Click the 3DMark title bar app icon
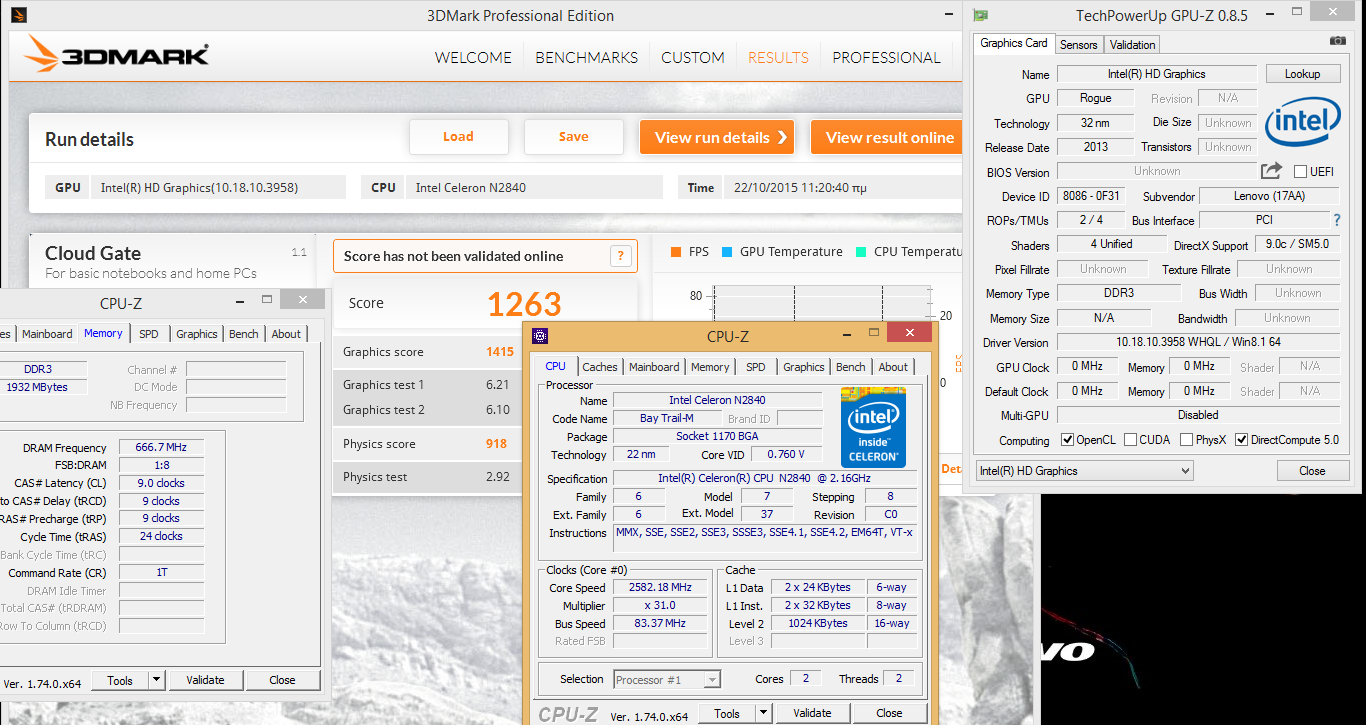 click(20, 15)
